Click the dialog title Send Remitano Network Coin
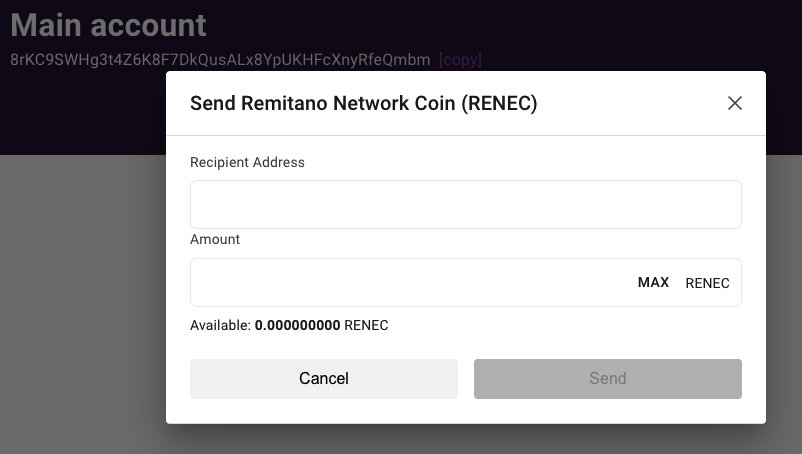This screenshot has height=454, width=802. pos(322,103)
